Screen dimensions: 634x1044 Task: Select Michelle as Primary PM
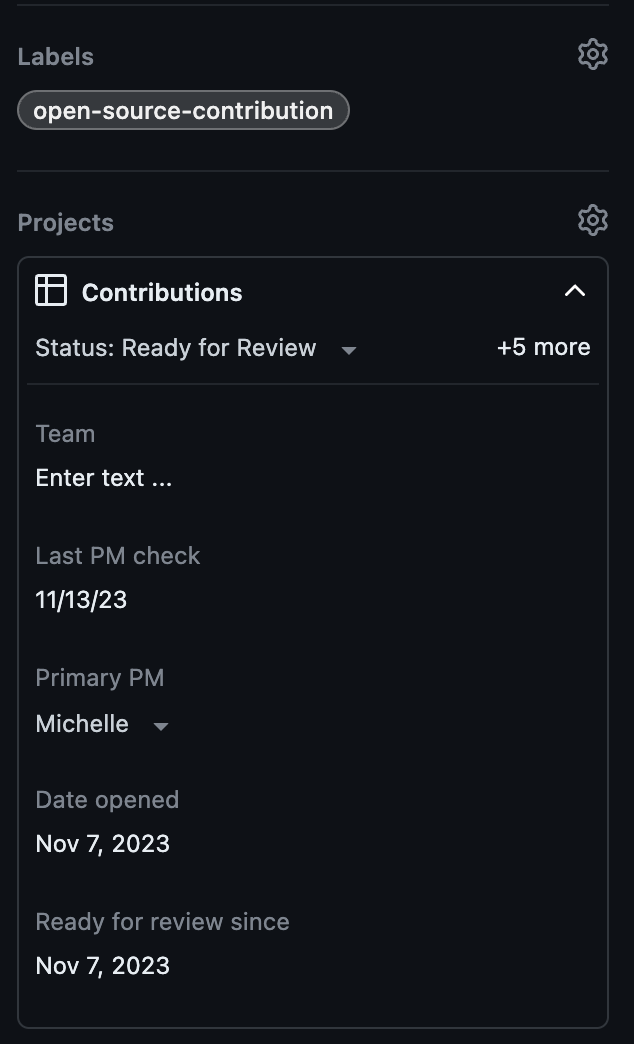82,724
